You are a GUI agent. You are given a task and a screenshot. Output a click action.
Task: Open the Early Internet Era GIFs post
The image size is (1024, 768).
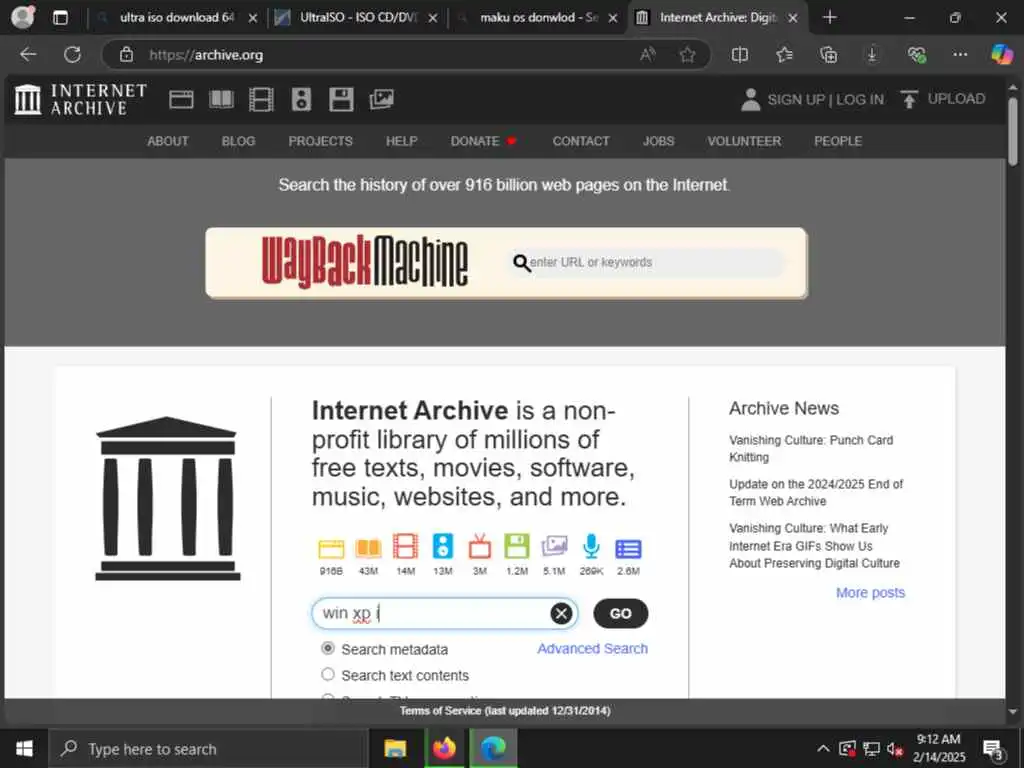pos(814,545)
